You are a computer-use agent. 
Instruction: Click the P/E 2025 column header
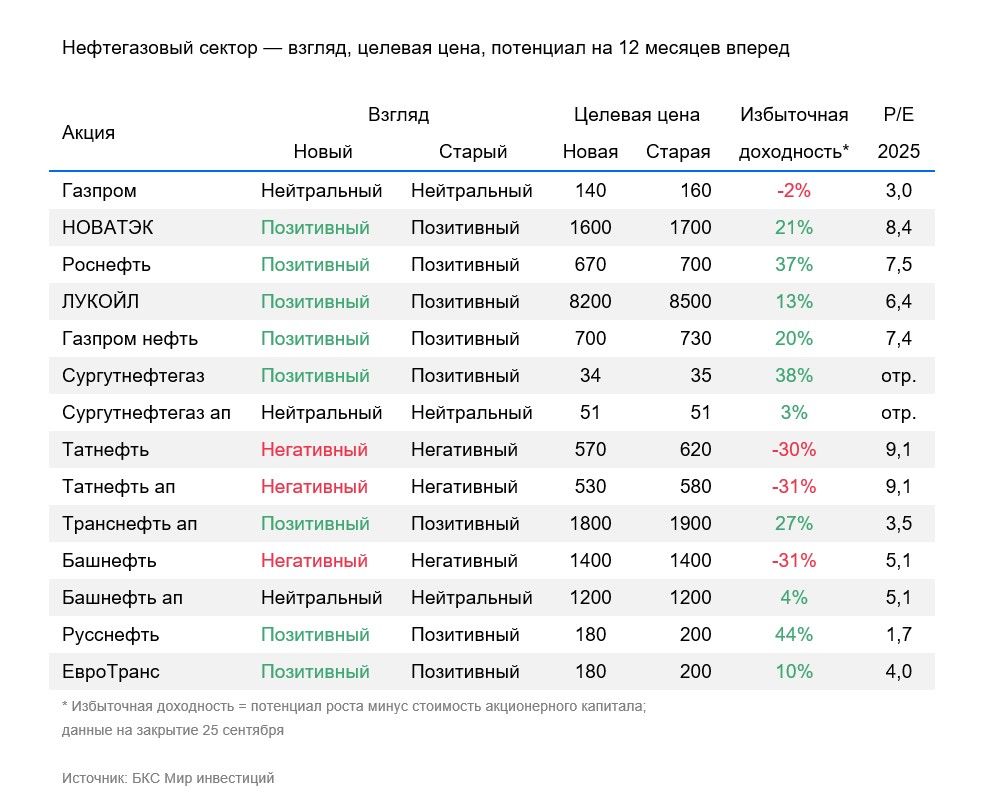point(898,133)
